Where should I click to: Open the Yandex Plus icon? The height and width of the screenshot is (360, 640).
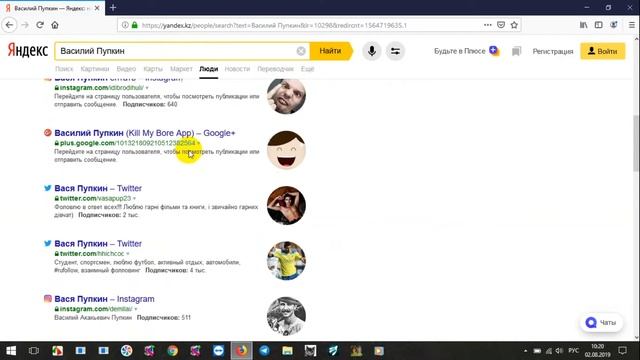point(494,51)
